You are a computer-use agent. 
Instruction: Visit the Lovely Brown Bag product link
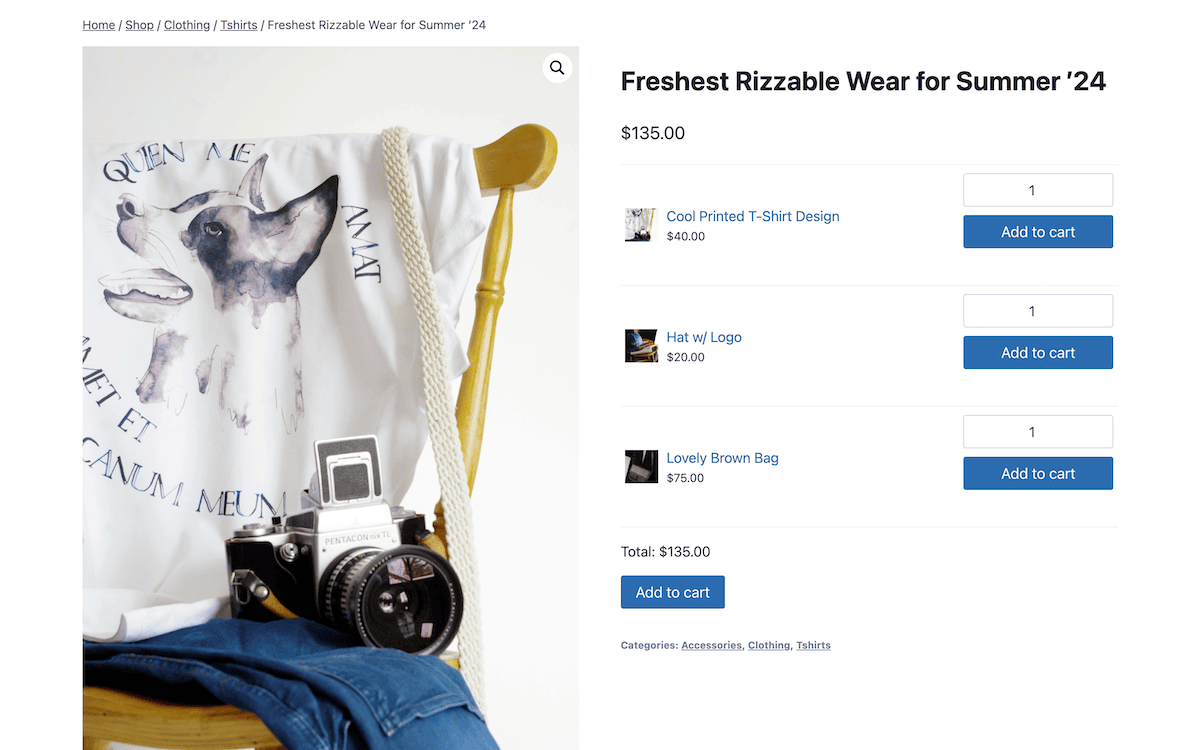723,458
